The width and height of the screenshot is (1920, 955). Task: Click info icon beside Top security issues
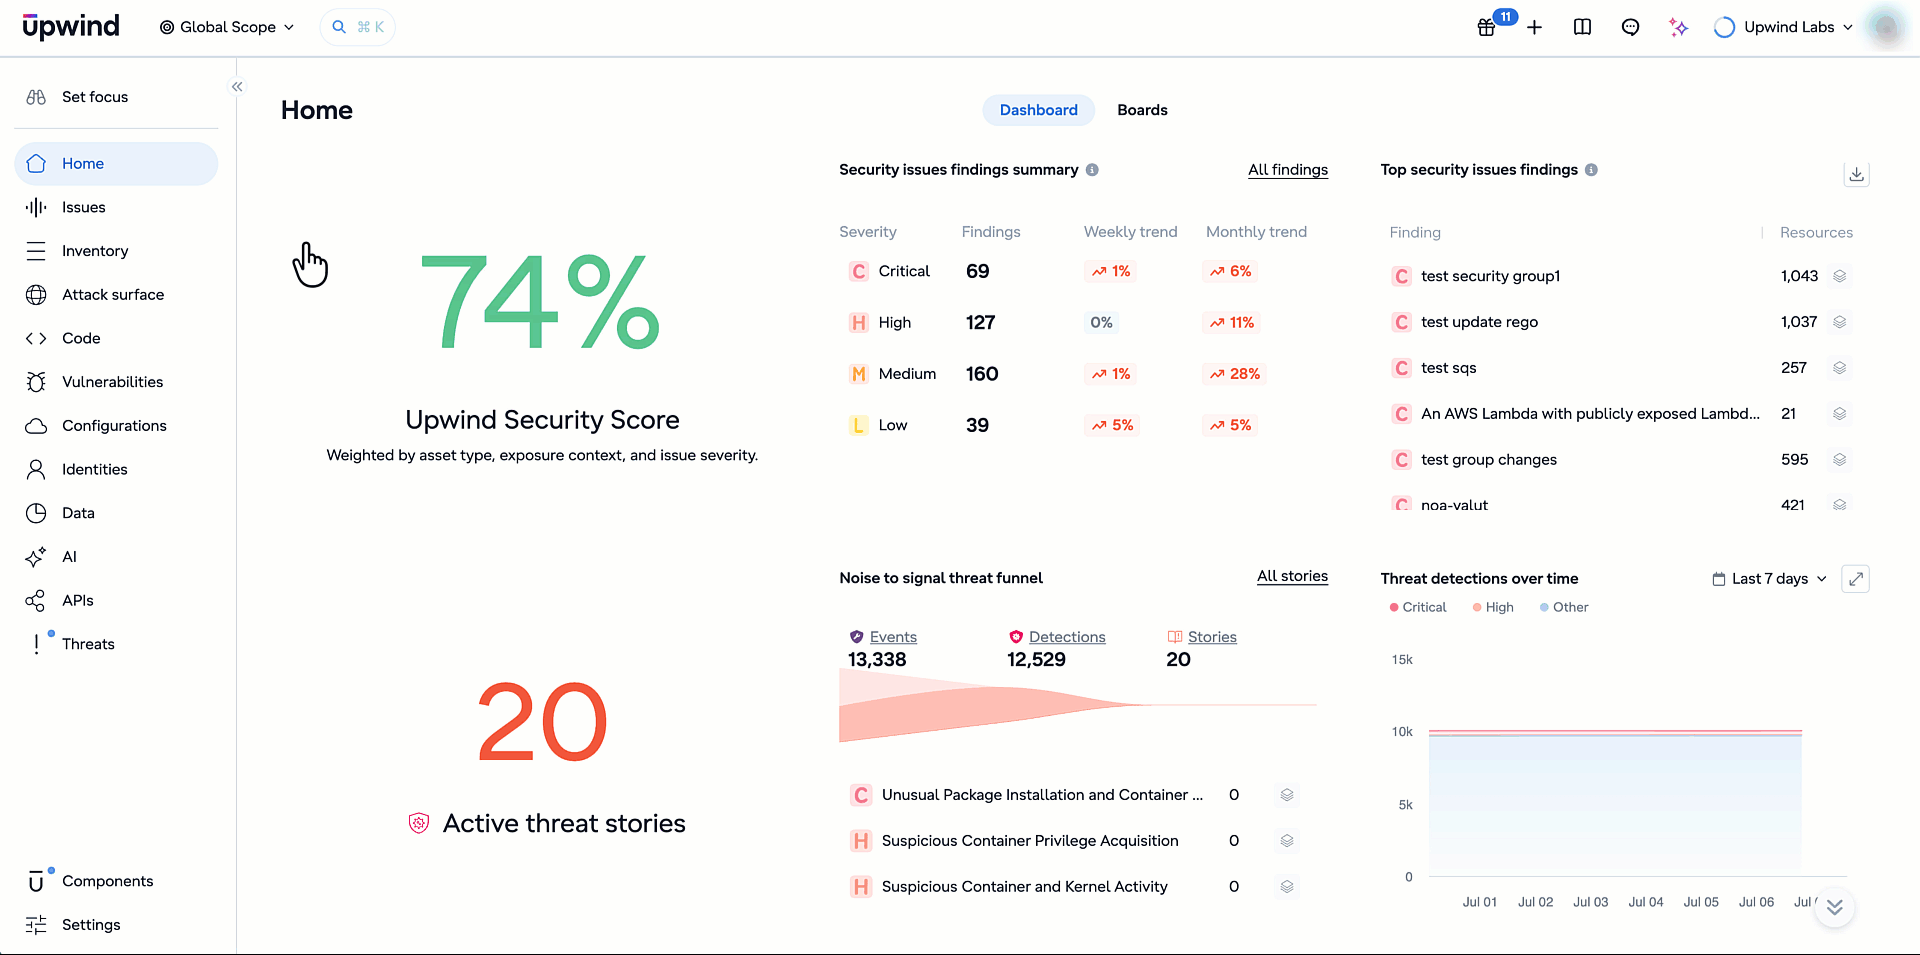[1591, 170]
